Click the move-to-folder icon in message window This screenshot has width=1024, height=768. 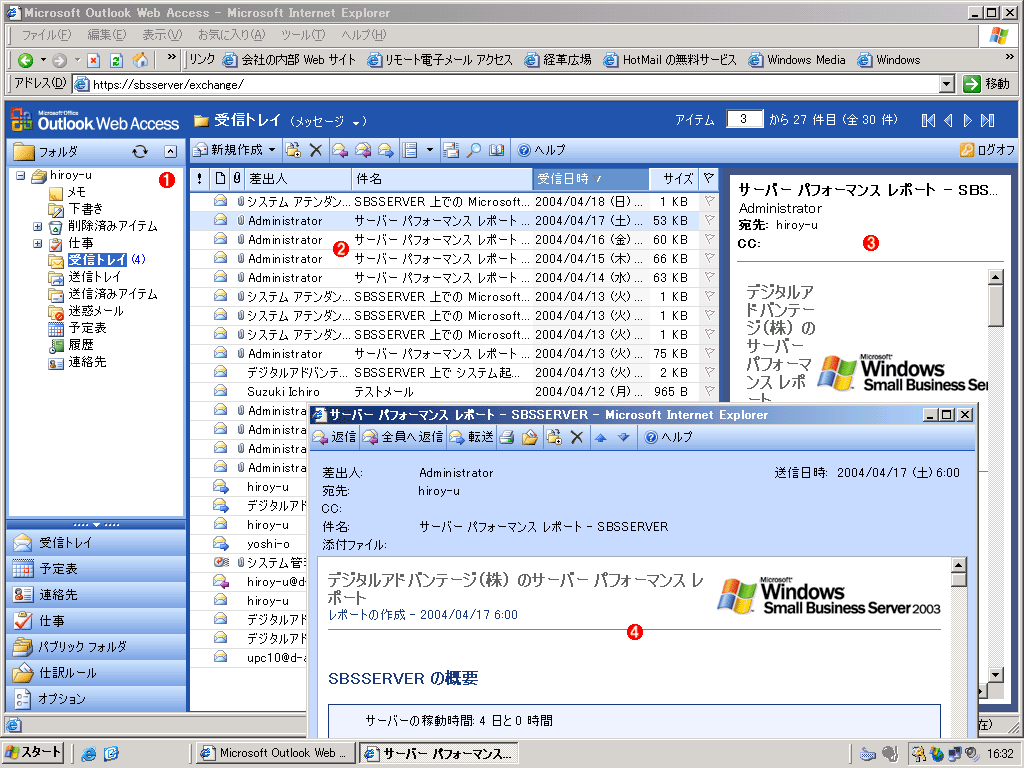click(530, 437)
